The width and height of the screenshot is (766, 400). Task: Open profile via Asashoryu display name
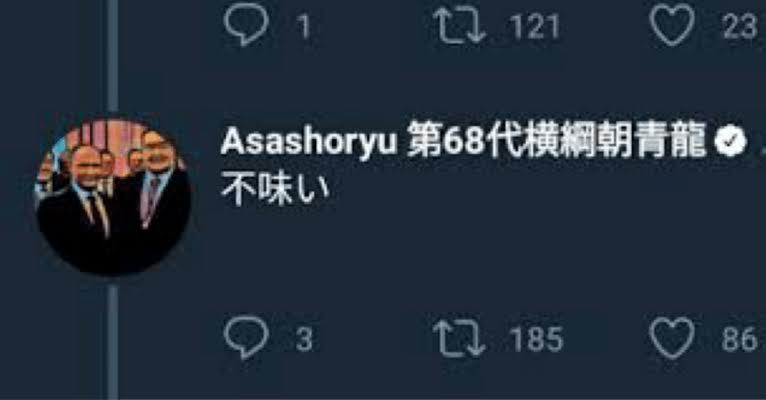(308, 142)
